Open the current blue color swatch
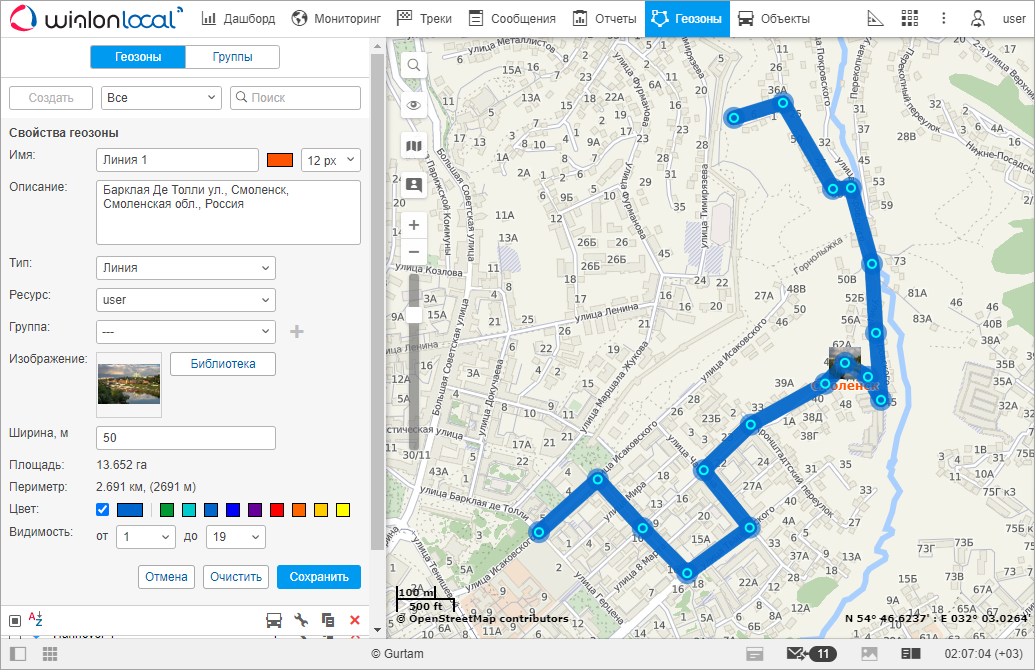This screenshot has height=670, width=1035. [130, 510]
